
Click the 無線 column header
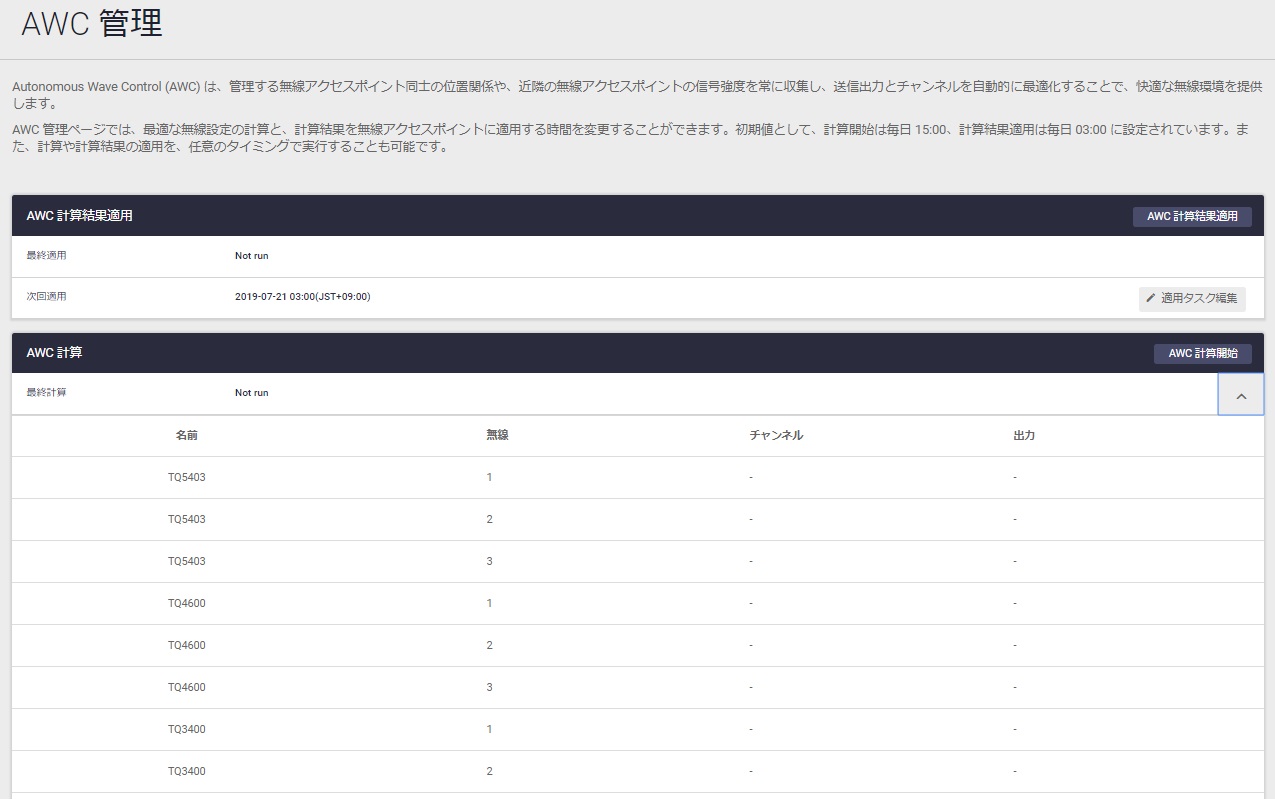point(497,435)
